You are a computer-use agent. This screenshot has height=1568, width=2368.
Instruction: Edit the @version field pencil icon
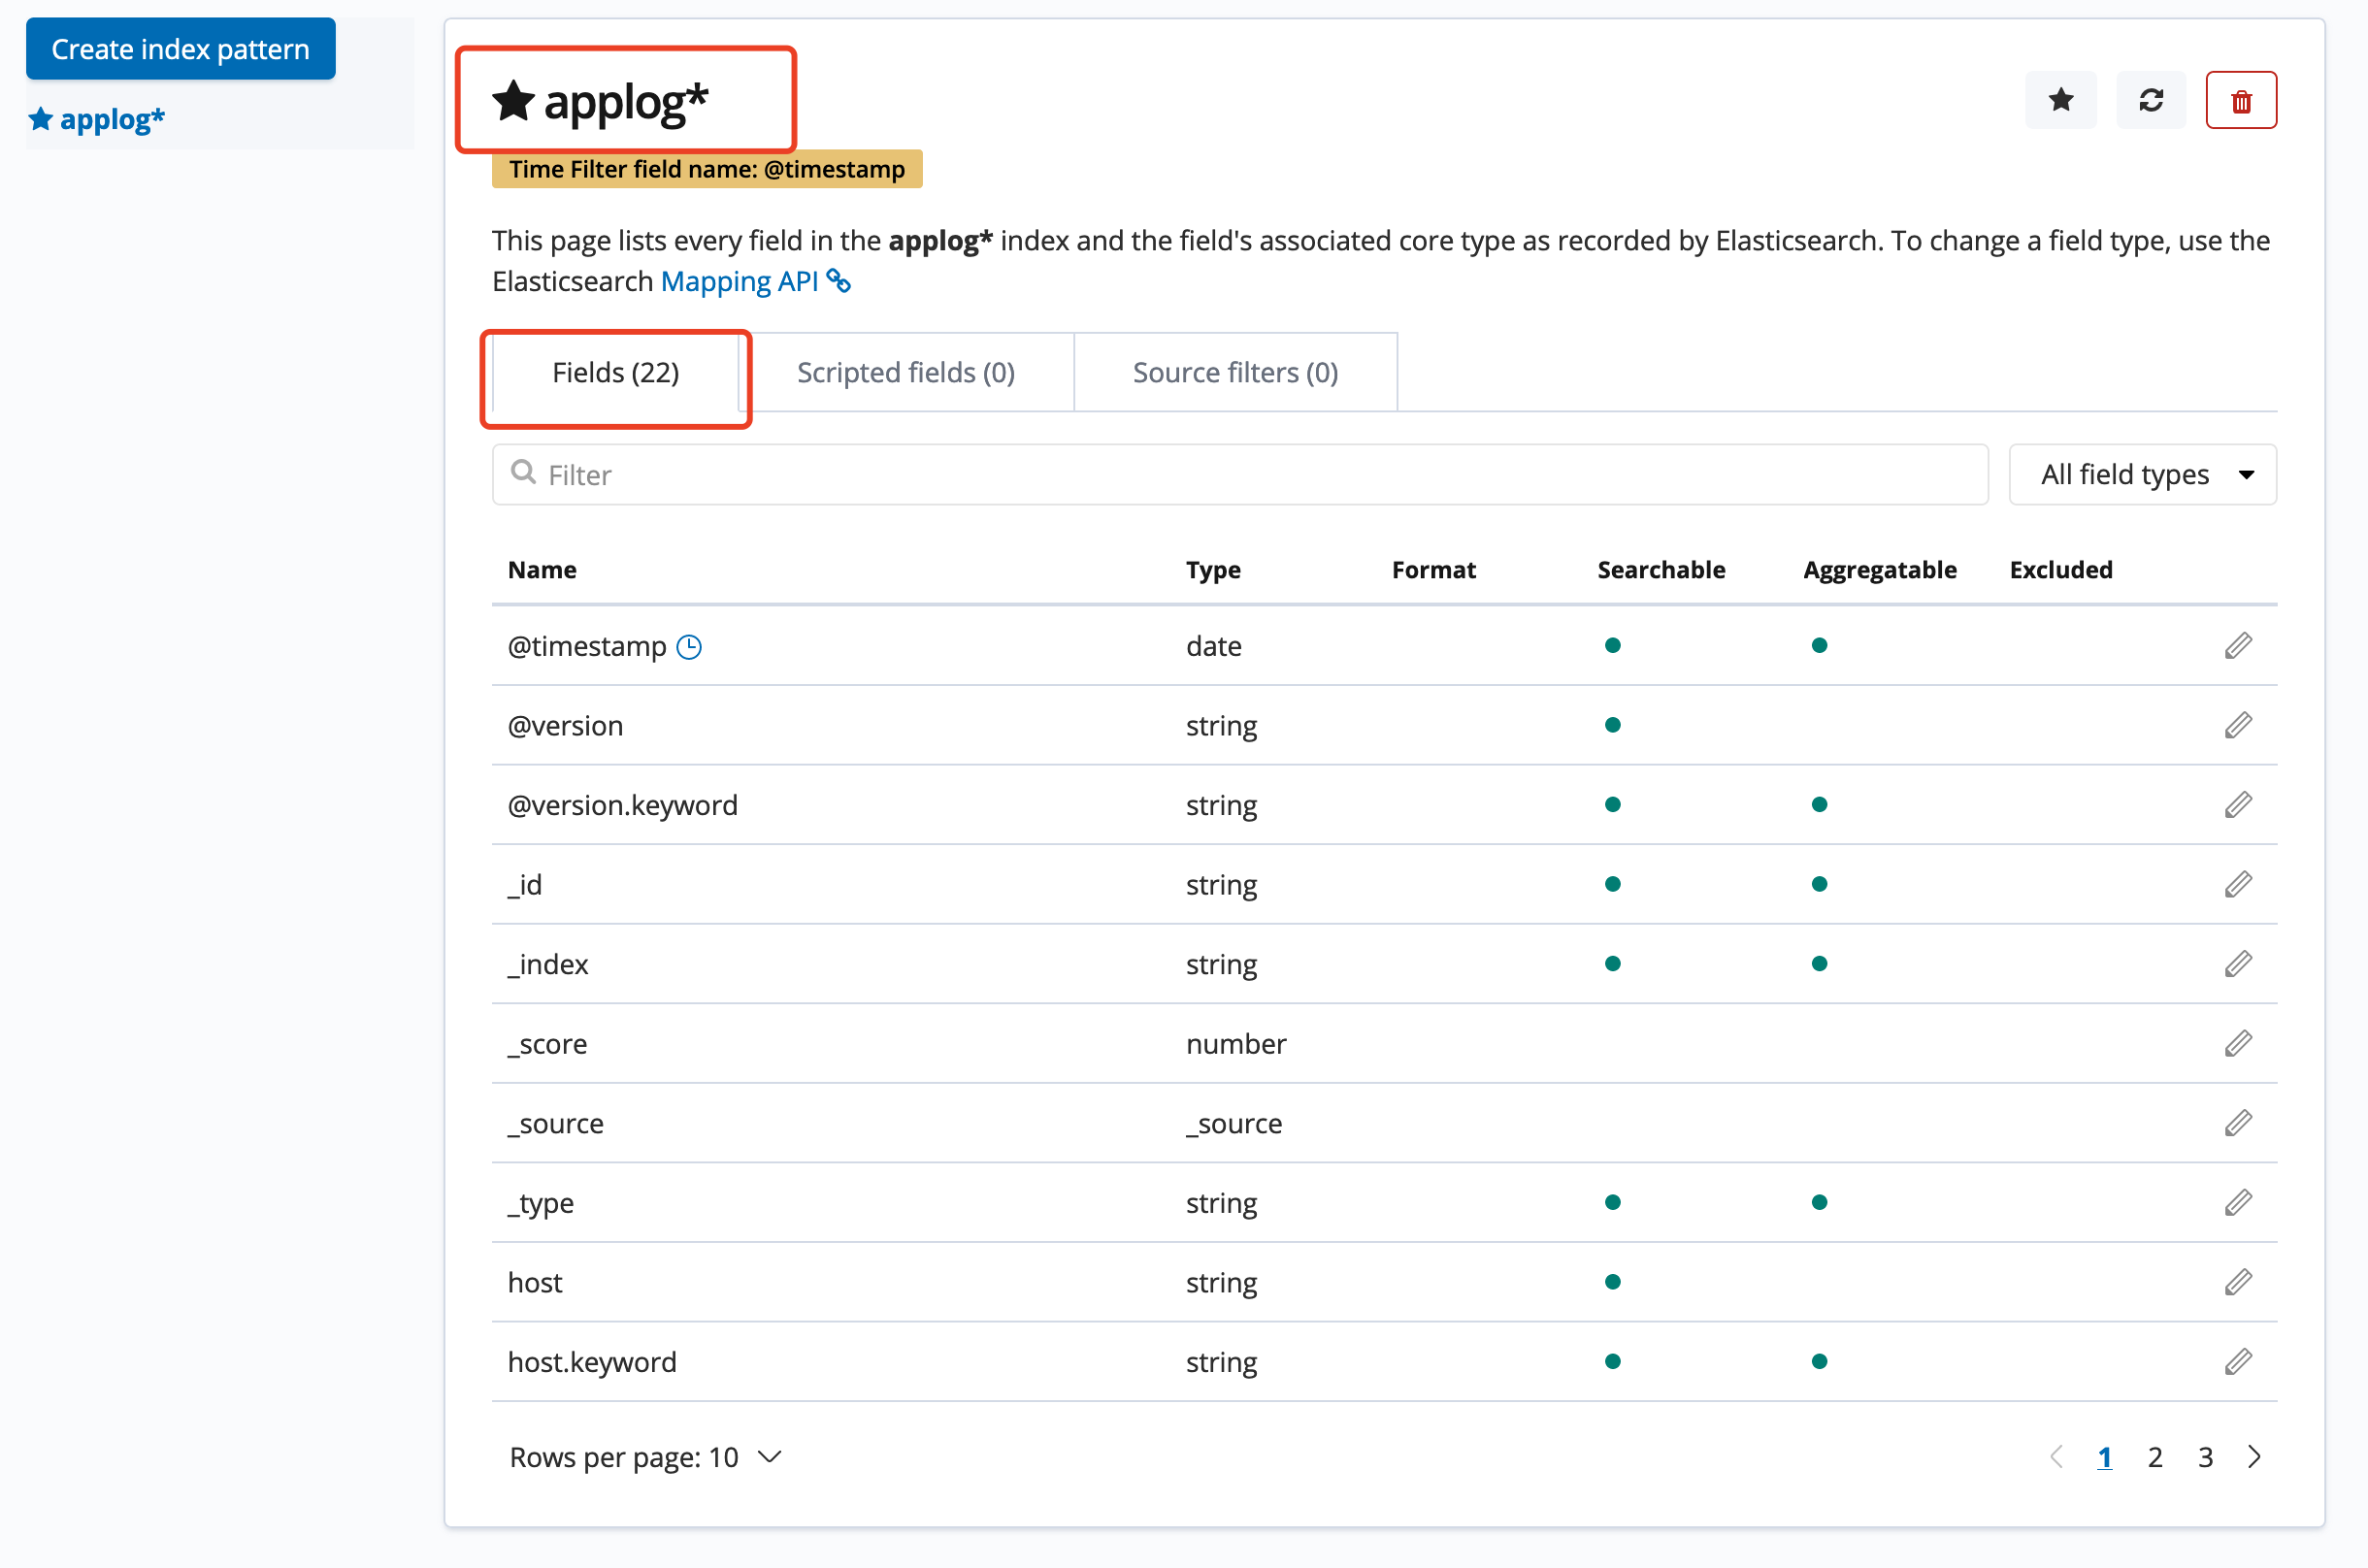2238,725
